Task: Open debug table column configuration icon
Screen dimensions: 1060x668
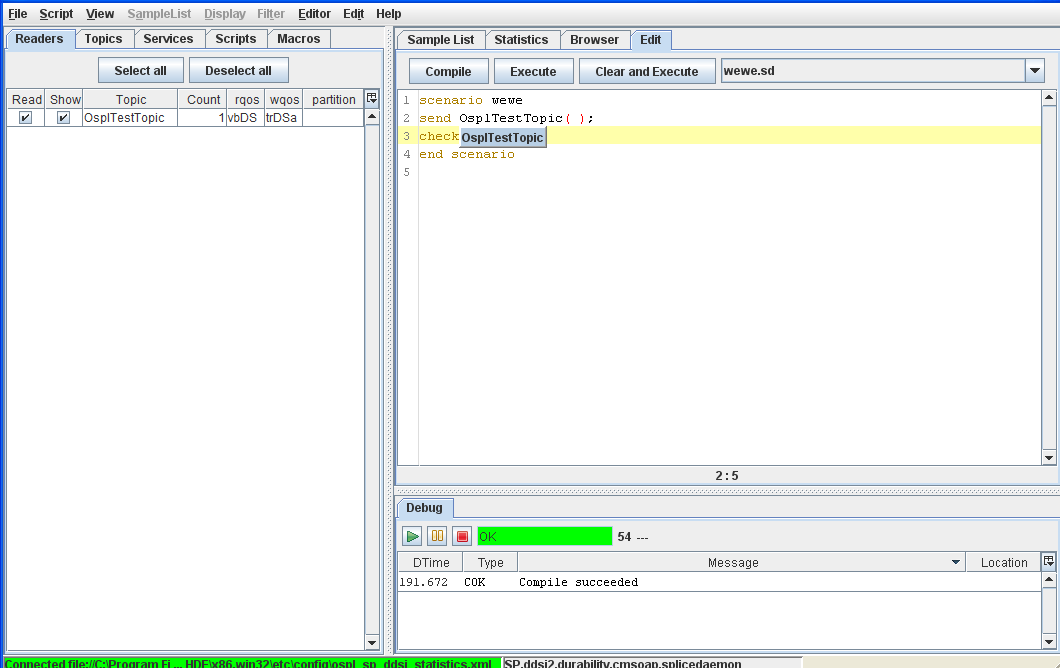Action: point(1049,561)
